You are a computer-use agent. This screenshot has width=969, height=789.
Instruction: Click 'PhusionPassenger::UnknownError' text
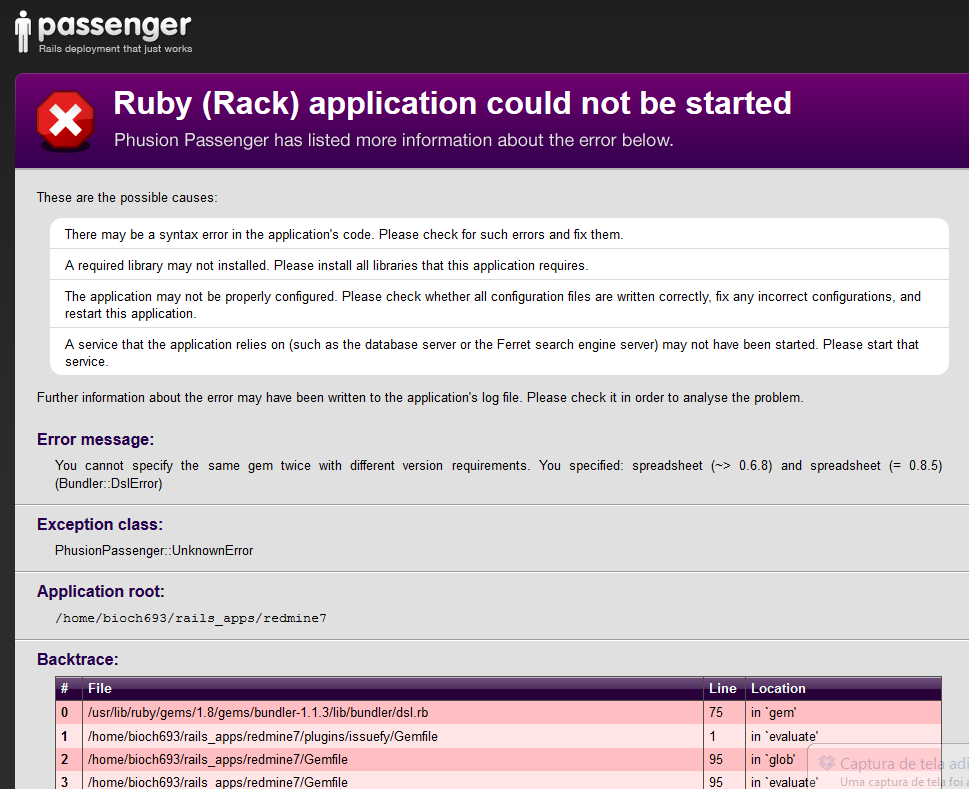point(154,551)
